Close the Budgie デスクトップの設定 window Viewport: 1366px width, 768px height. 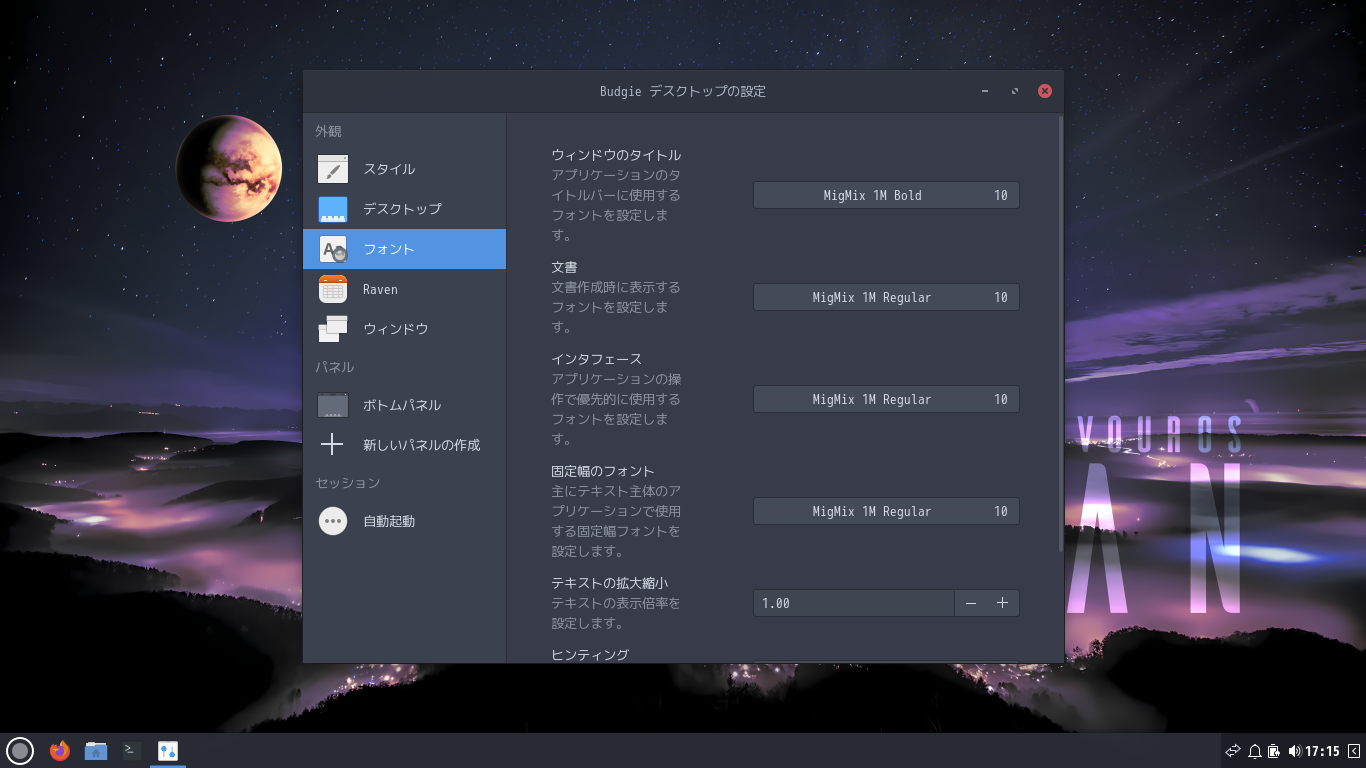[x=1045, y=91]
